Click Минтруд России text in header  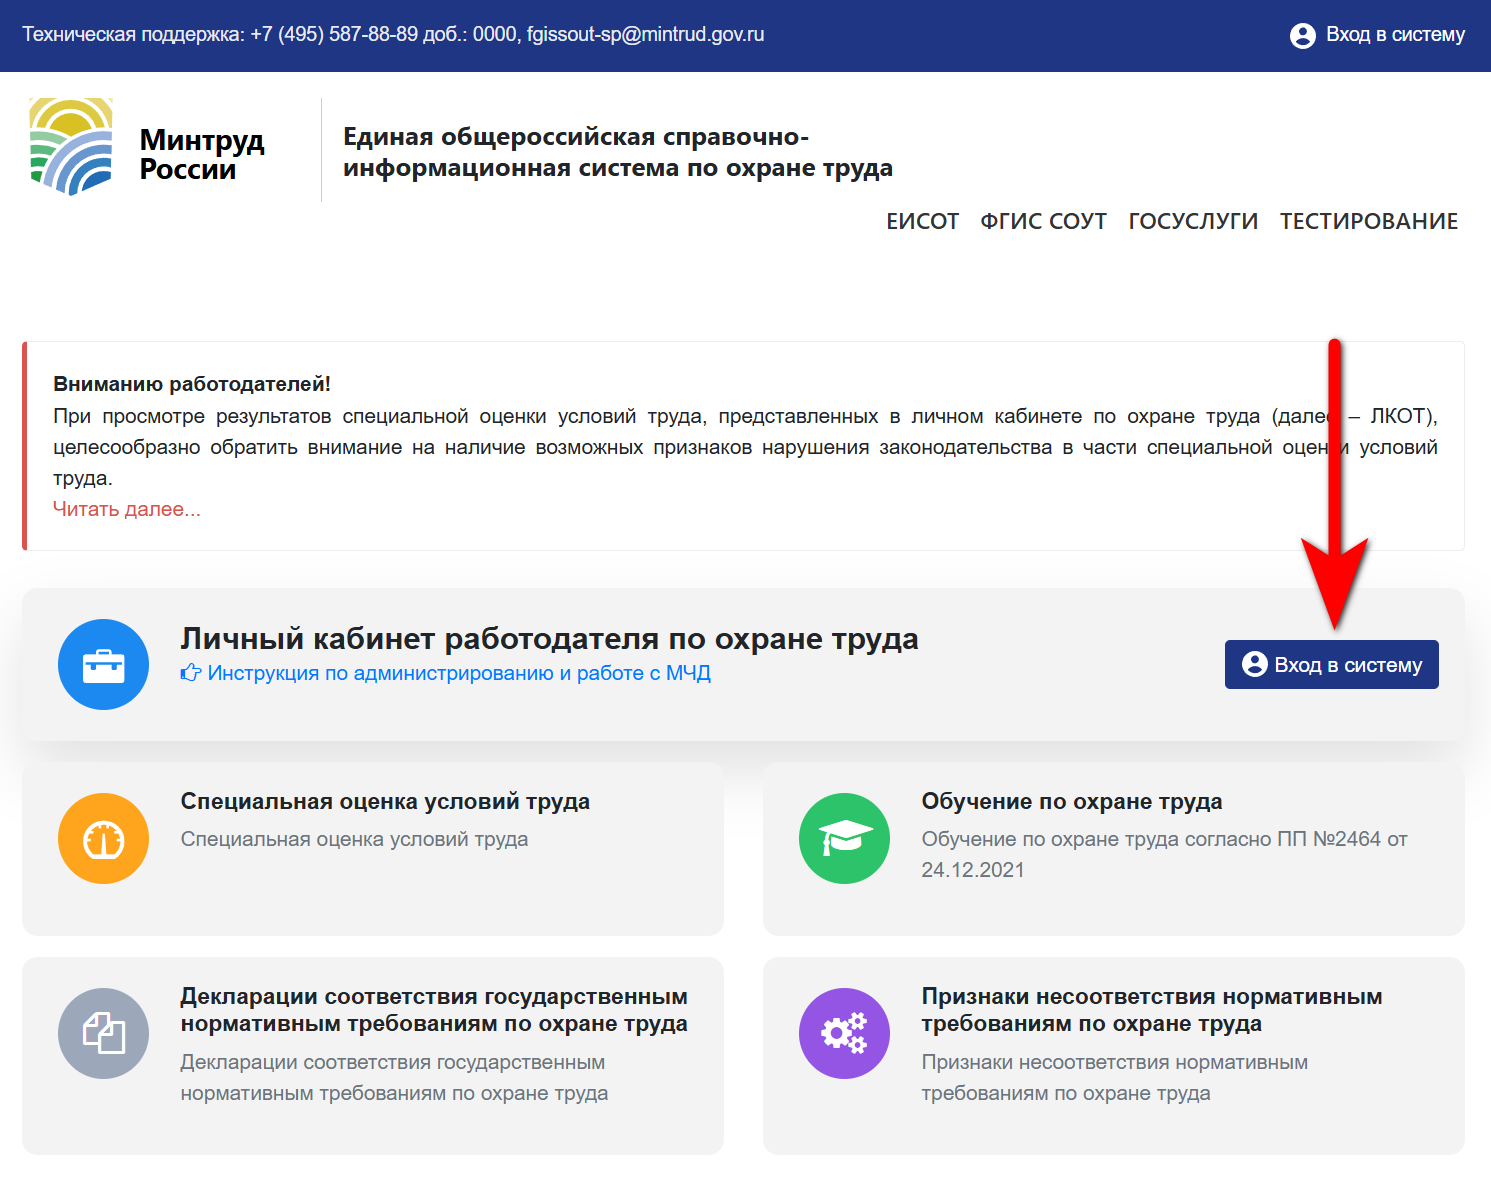[202, 154]
